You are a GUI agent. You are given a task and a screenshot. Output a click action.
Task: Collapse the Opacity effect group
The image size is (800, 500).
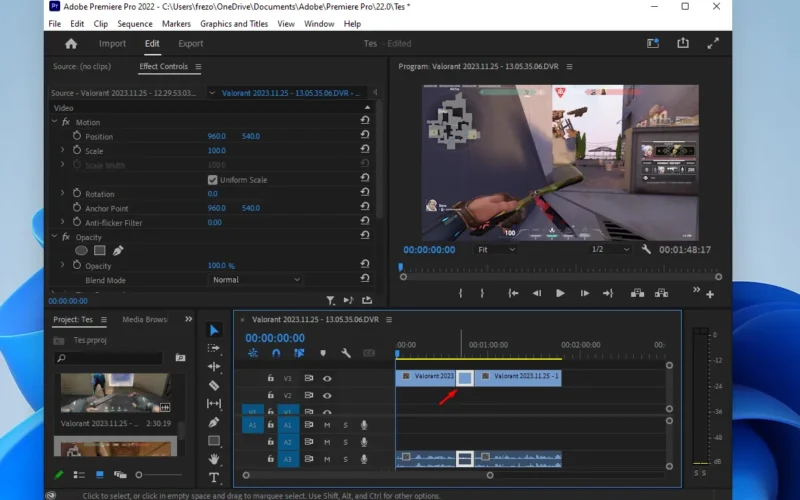[55, 236]
